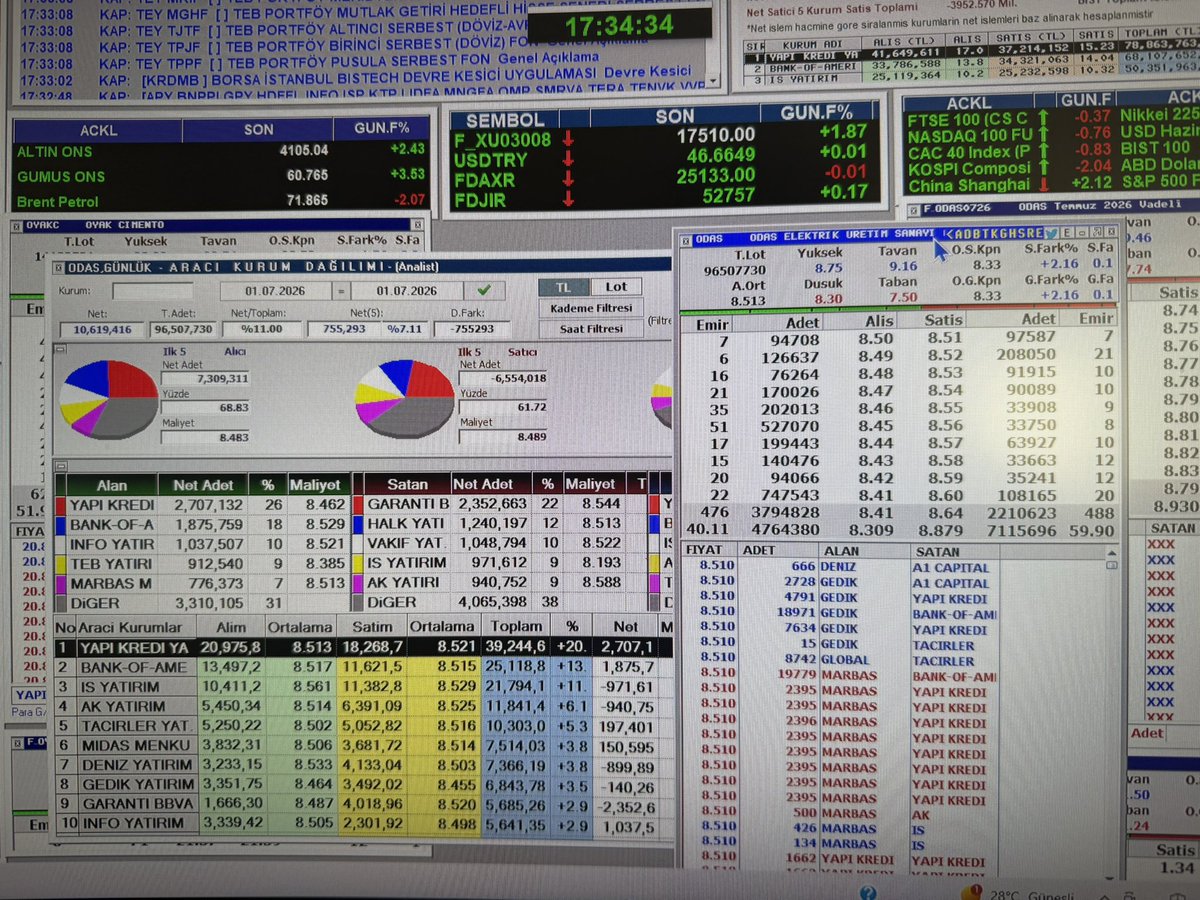Click the red down arrow next to USDTRY
The width and height of the screenshot is (1200, 900).
pos(568,159)
